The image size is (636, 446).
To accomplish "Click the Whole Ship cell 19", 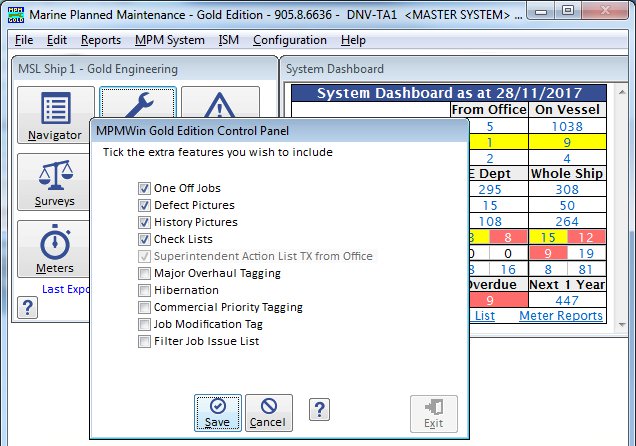I will [587, 253].
